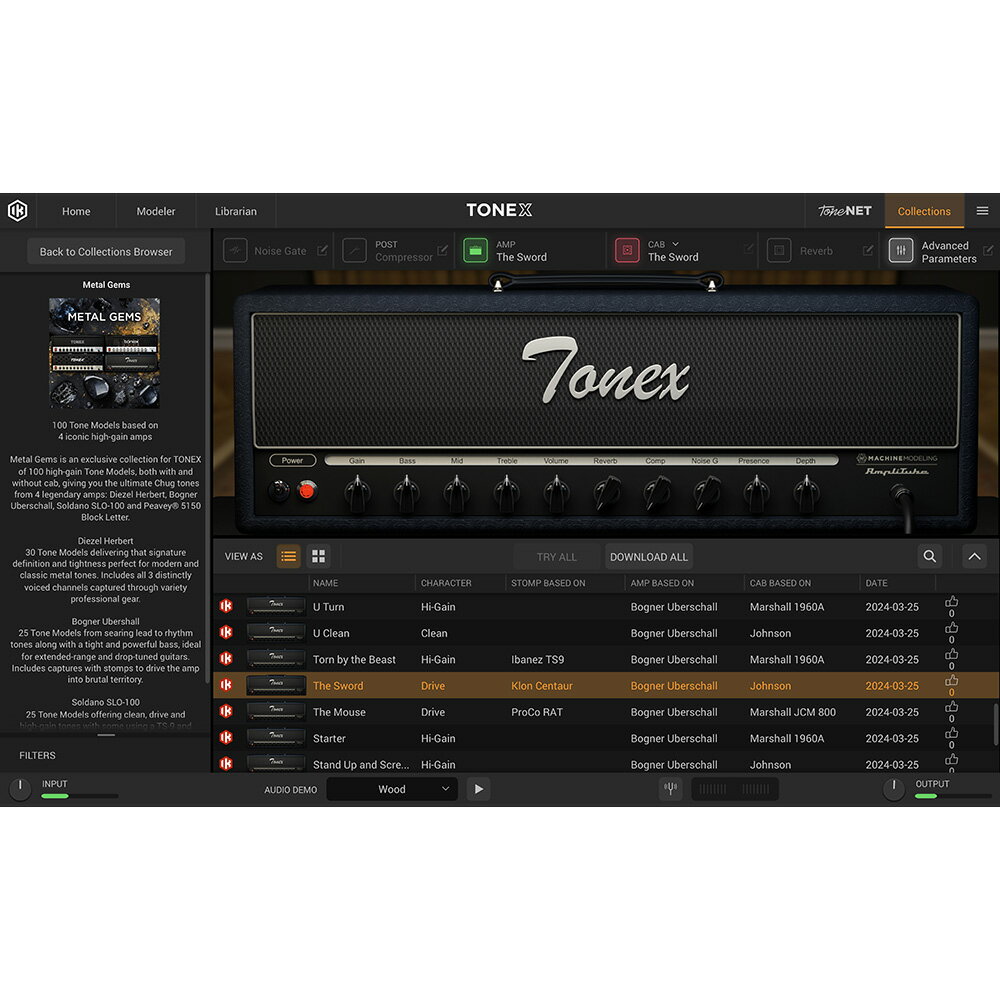Viewport: 1000px width, 1000px height.
Task: Click the Power label above the switch
Action: 293,460
